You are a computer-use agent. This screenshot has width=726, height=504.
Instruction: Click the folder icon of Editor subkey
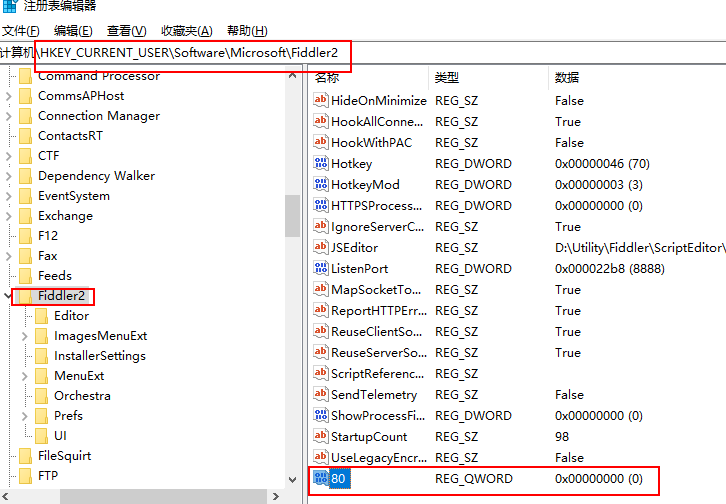42,316
